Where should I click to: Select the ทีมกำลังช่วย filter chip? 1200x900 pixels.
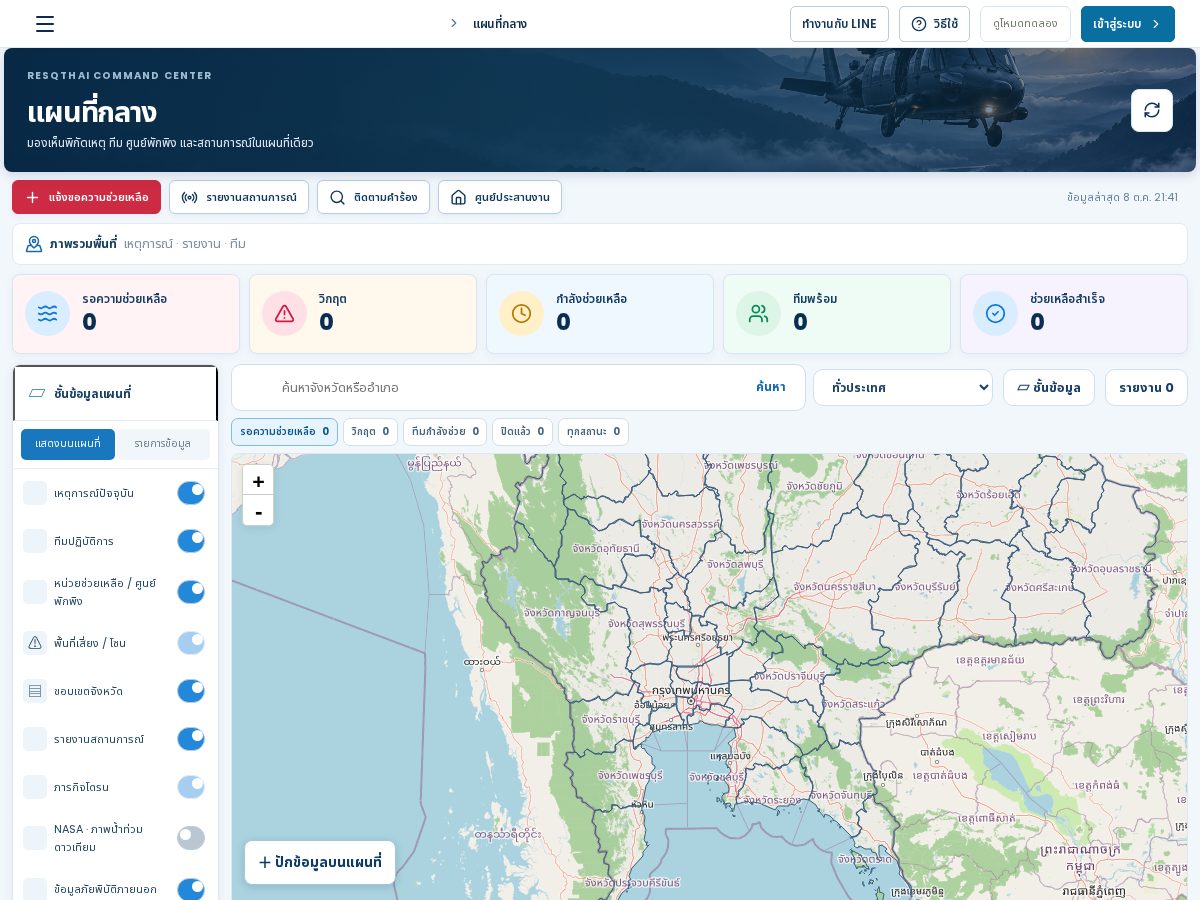click(x=445, y=432)
